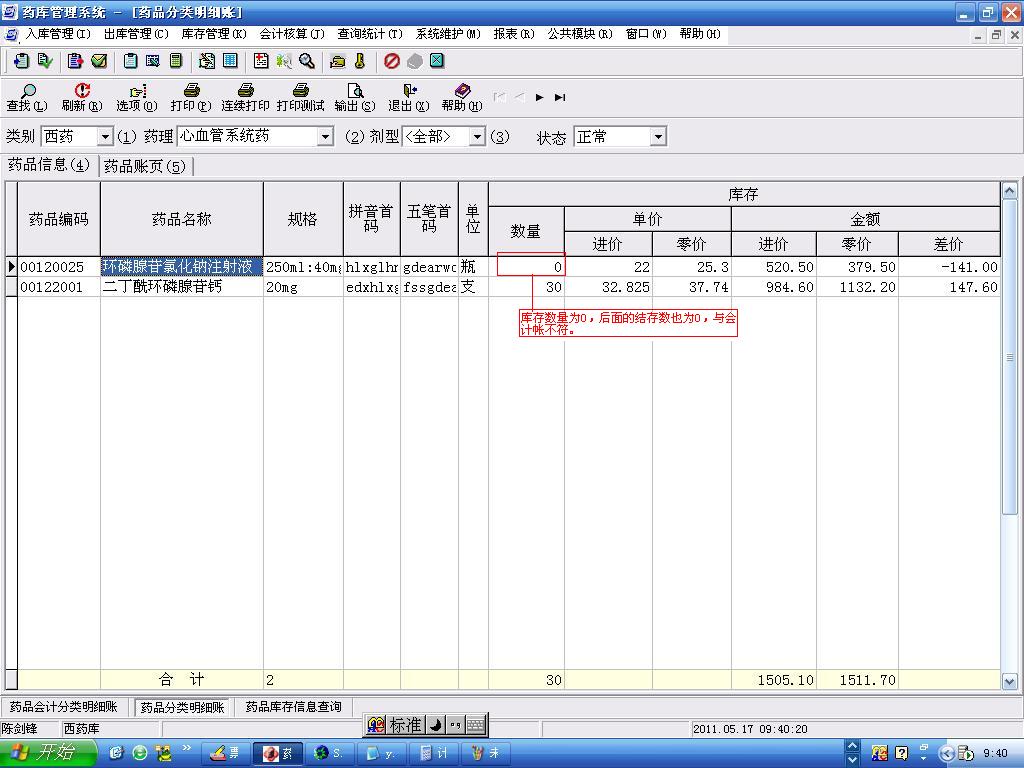The image size is (1024, 768).
Task: Click the table scrollbar up arrow
Action: click(1009, 191)
